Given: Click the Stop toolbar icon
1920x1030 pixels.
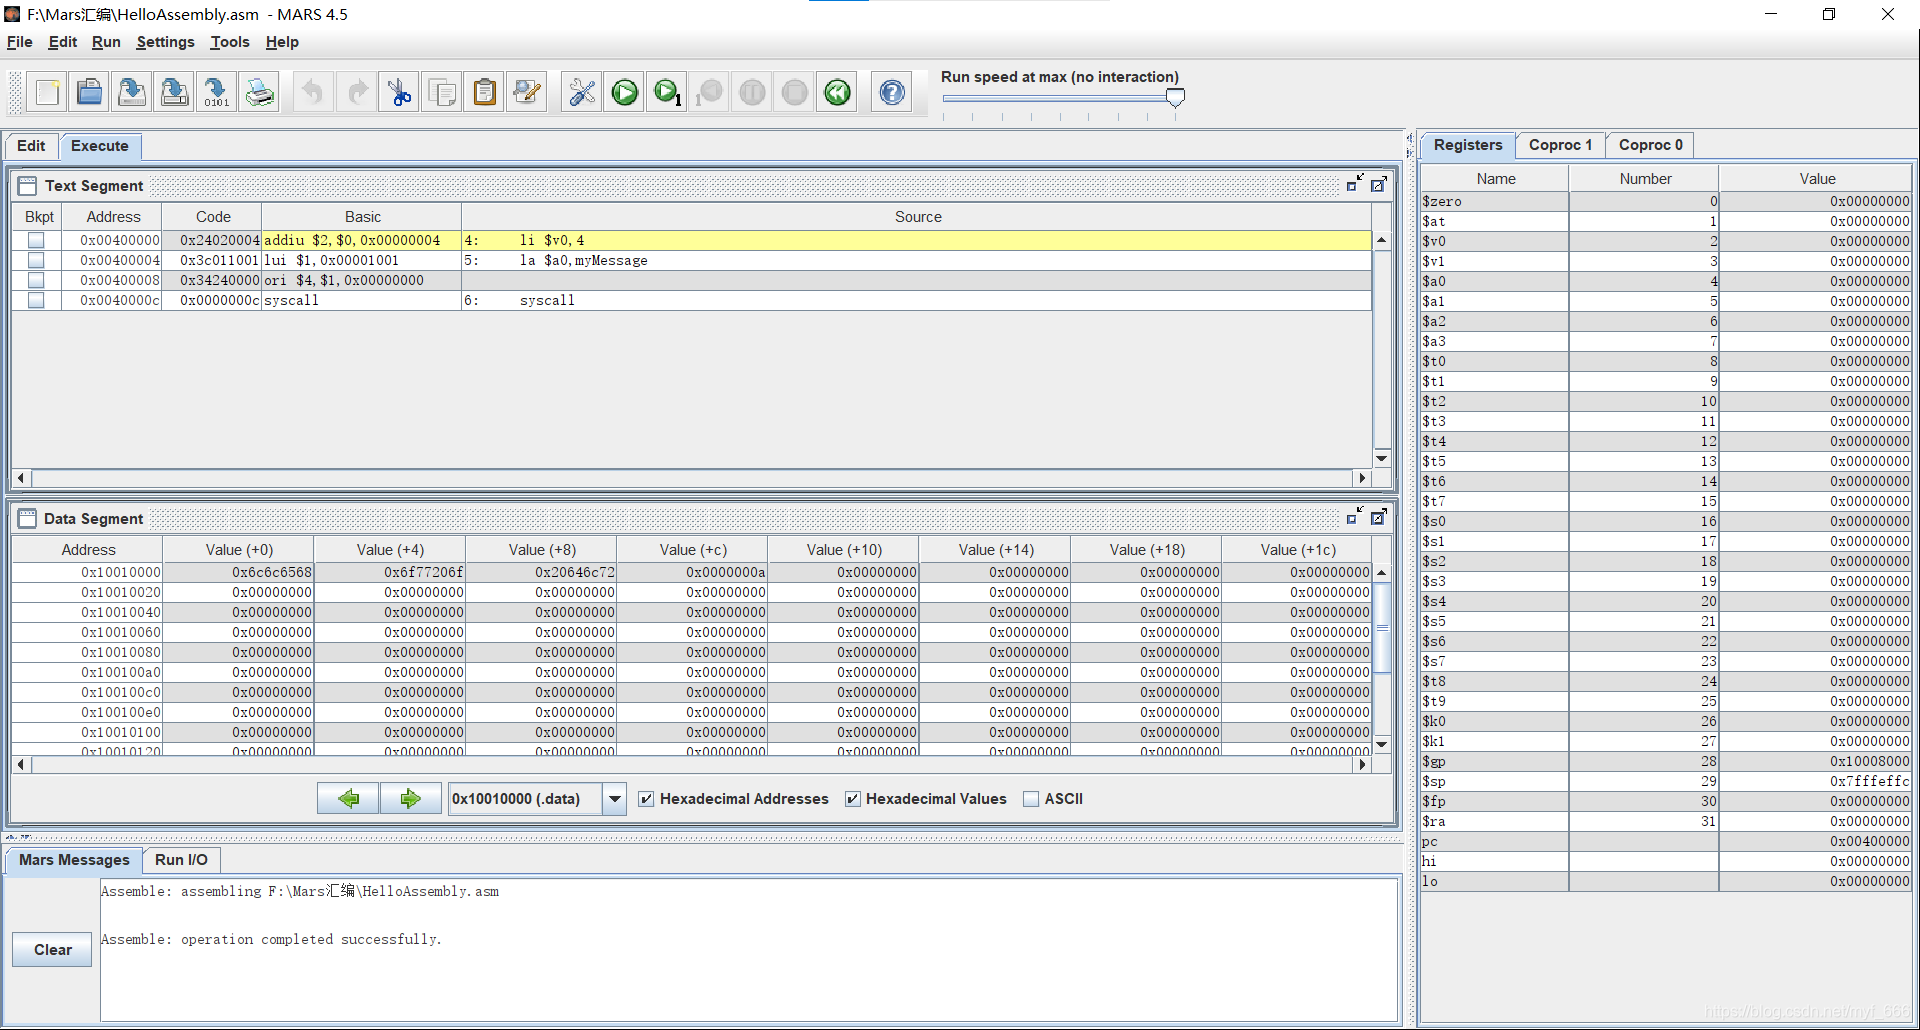Looking at the screenshot, I should point(795,93).
